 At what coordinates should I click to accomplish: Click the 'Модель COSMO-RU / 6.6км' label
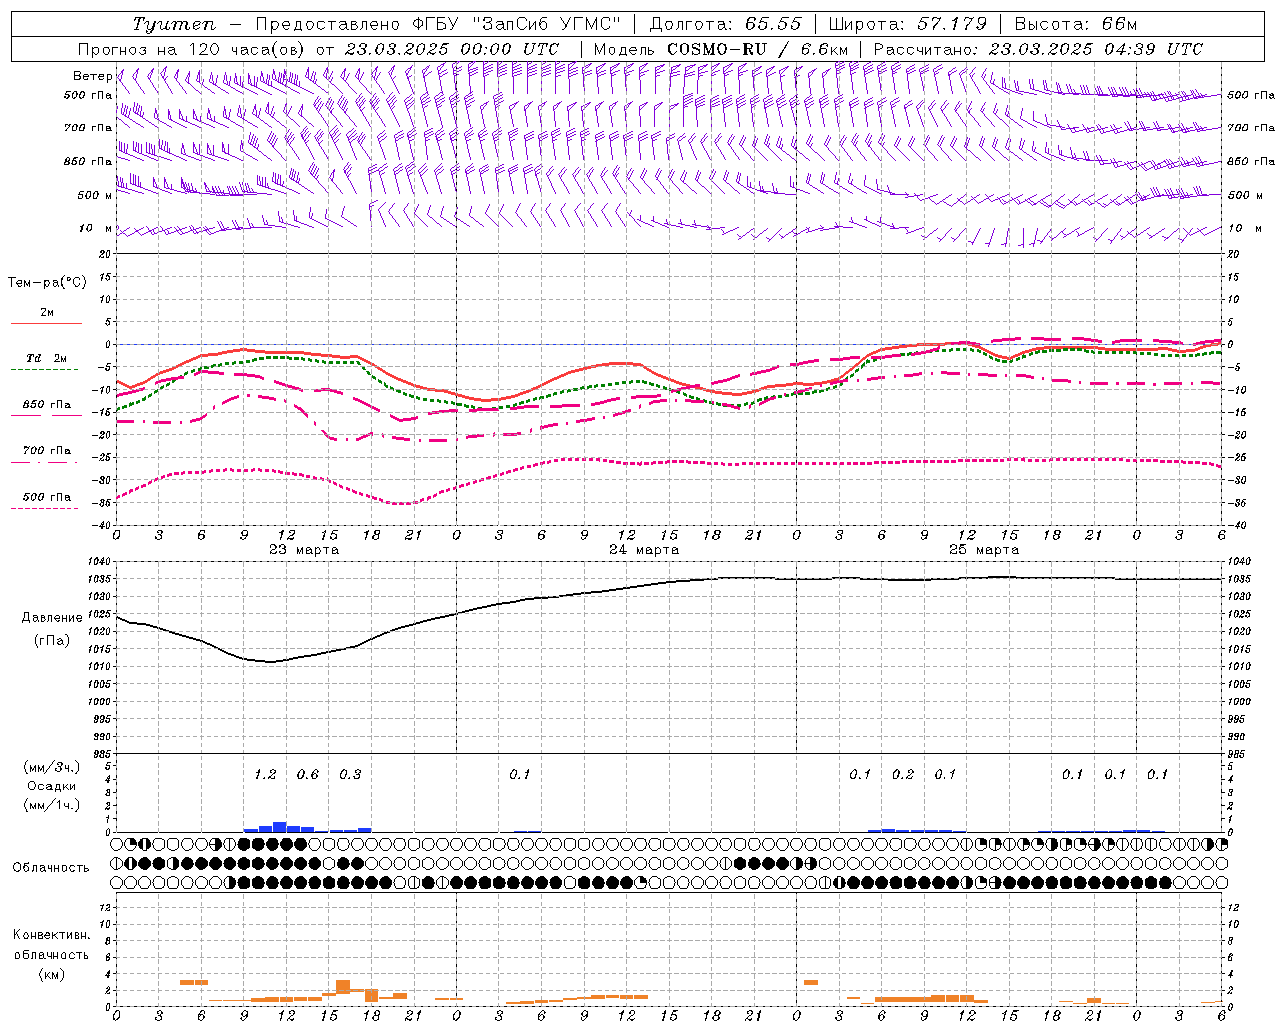(721, 49)
